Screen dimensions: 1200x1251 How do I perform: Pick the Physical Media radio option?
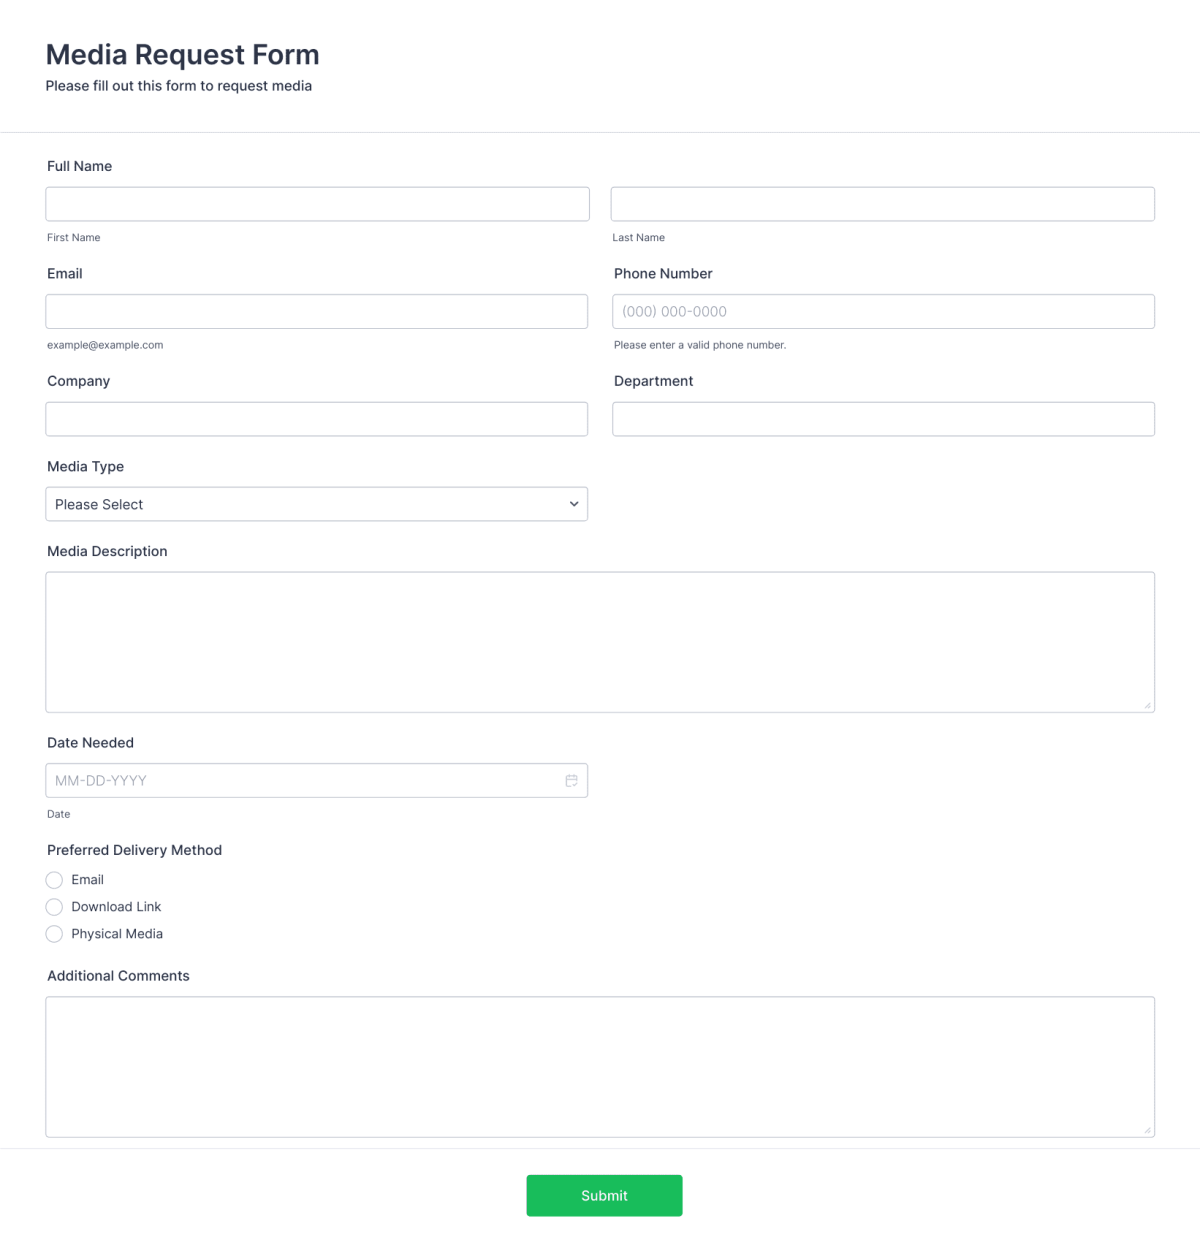[54, 934]
